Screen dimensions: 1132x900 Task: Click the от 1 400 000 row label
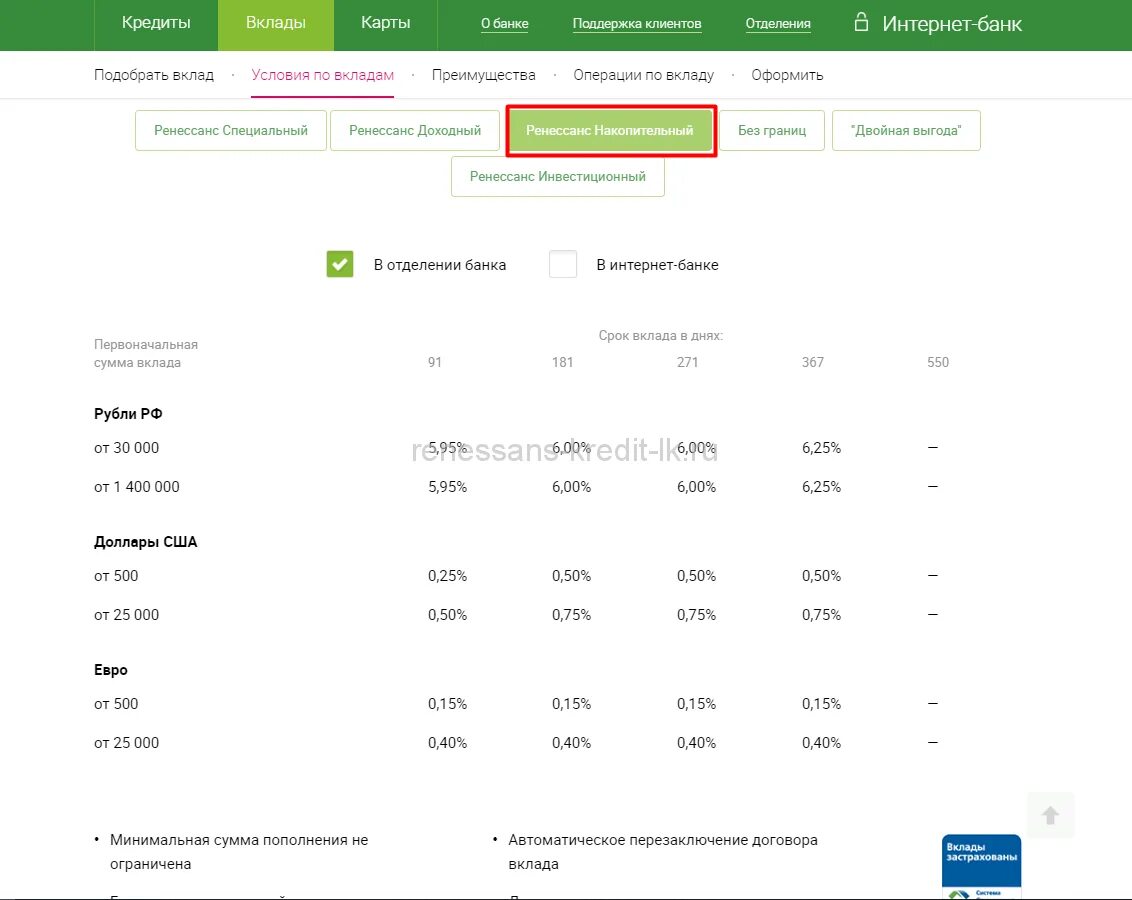136,487
